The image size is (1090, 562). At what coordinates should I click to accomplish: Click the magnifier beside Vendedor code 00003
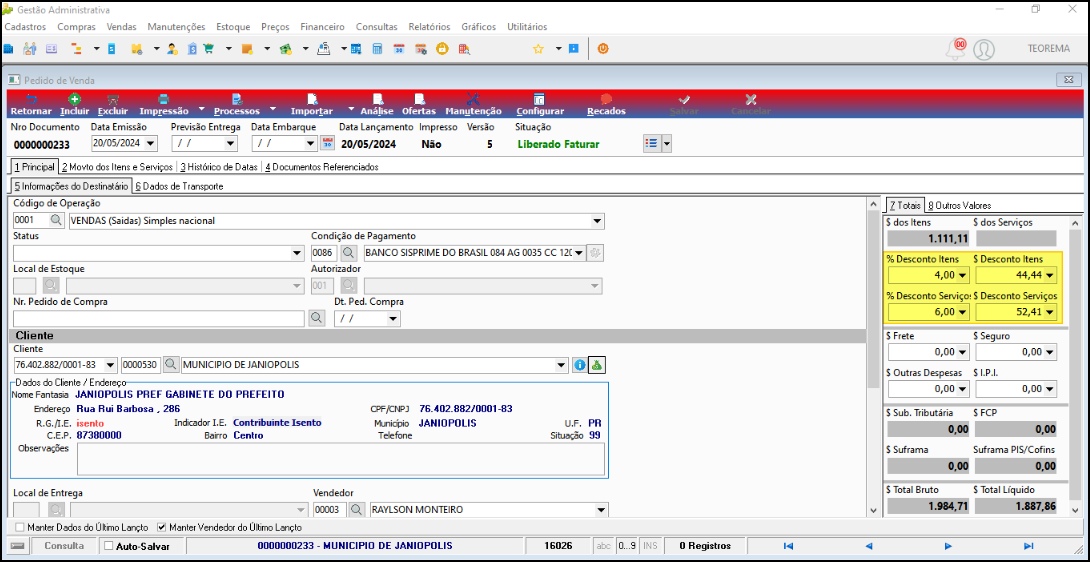click(357, 510)
